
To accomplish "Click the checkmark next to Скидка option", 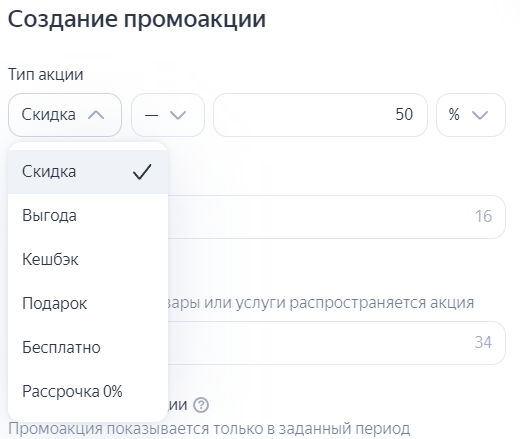I will coord(142,172).
